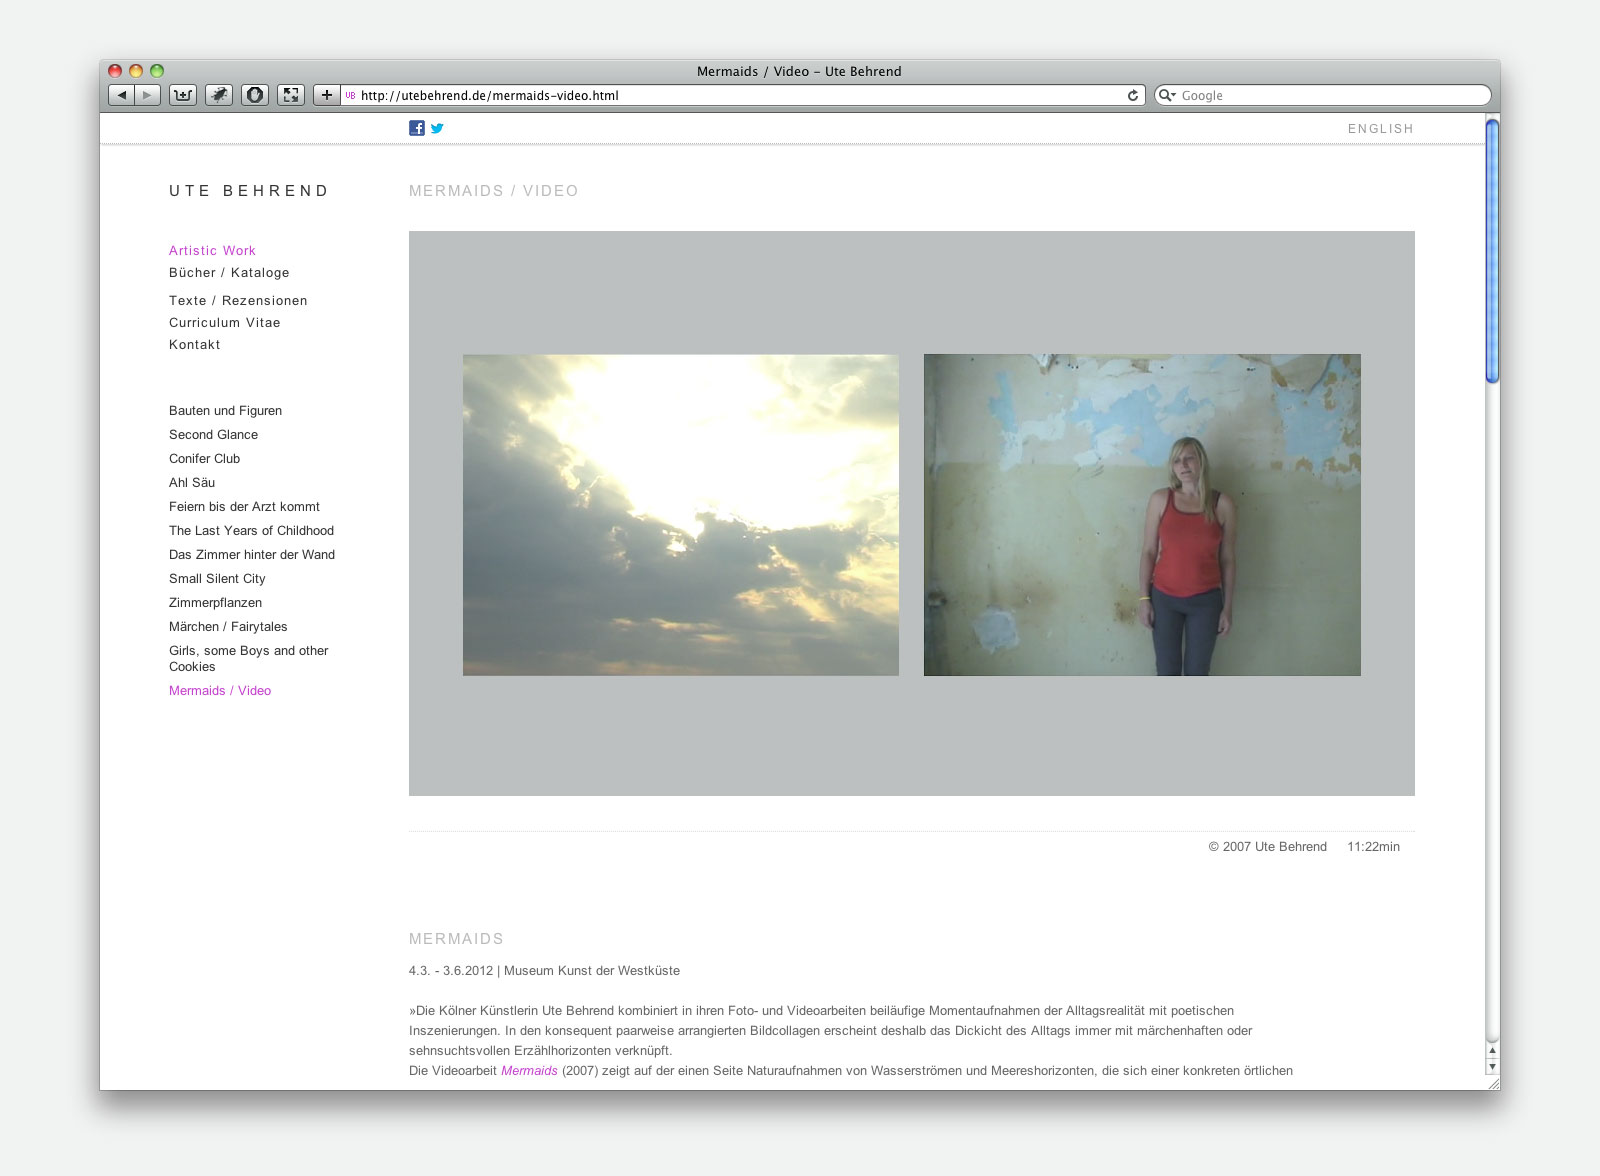The width and height of the screenshot is (1600, 1176).
Task: Expand the Google search magnifier dropdown
Action: click(1167, 96)
